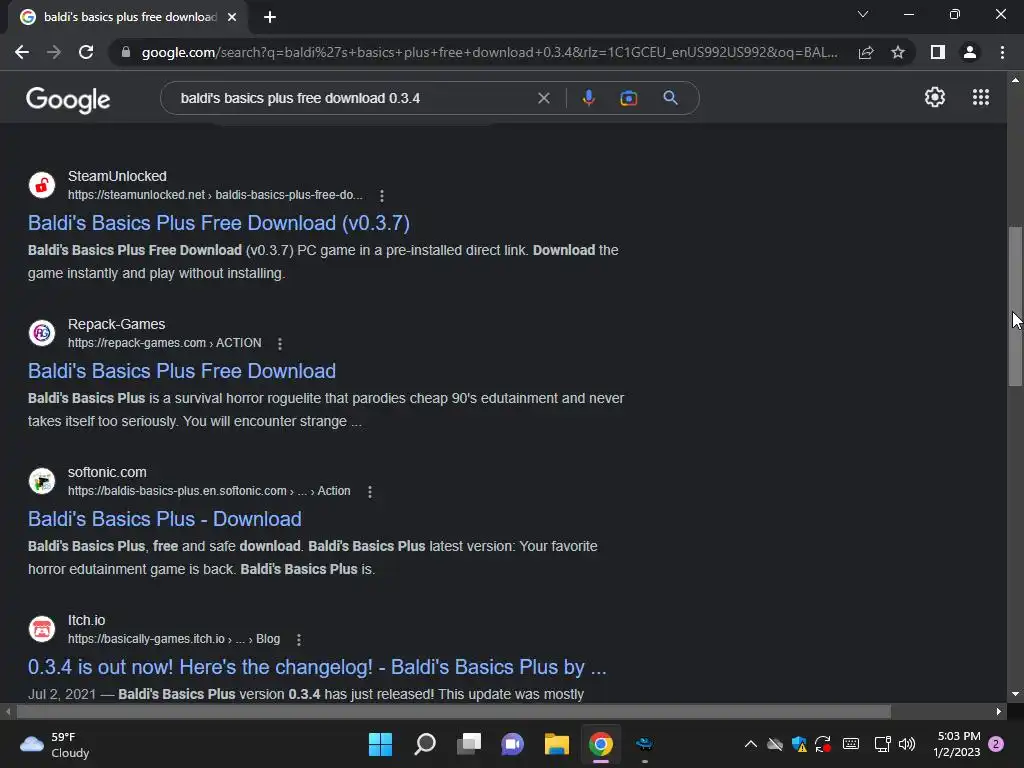
Task: Open a new browser tab
Action: (270, 17)
